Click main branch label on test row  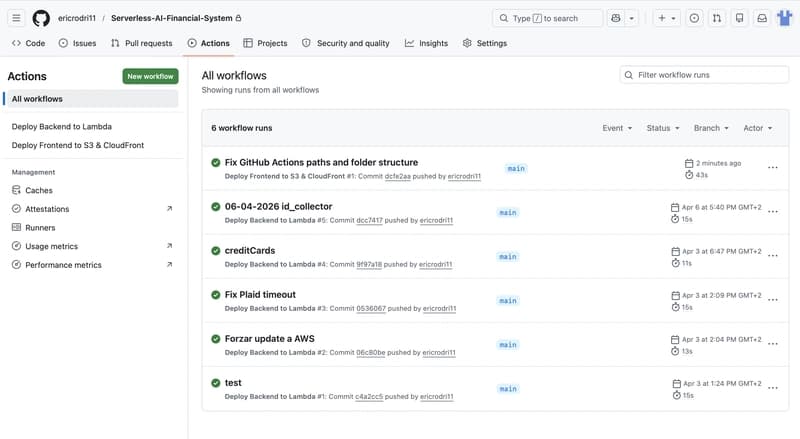click(508, 389)
